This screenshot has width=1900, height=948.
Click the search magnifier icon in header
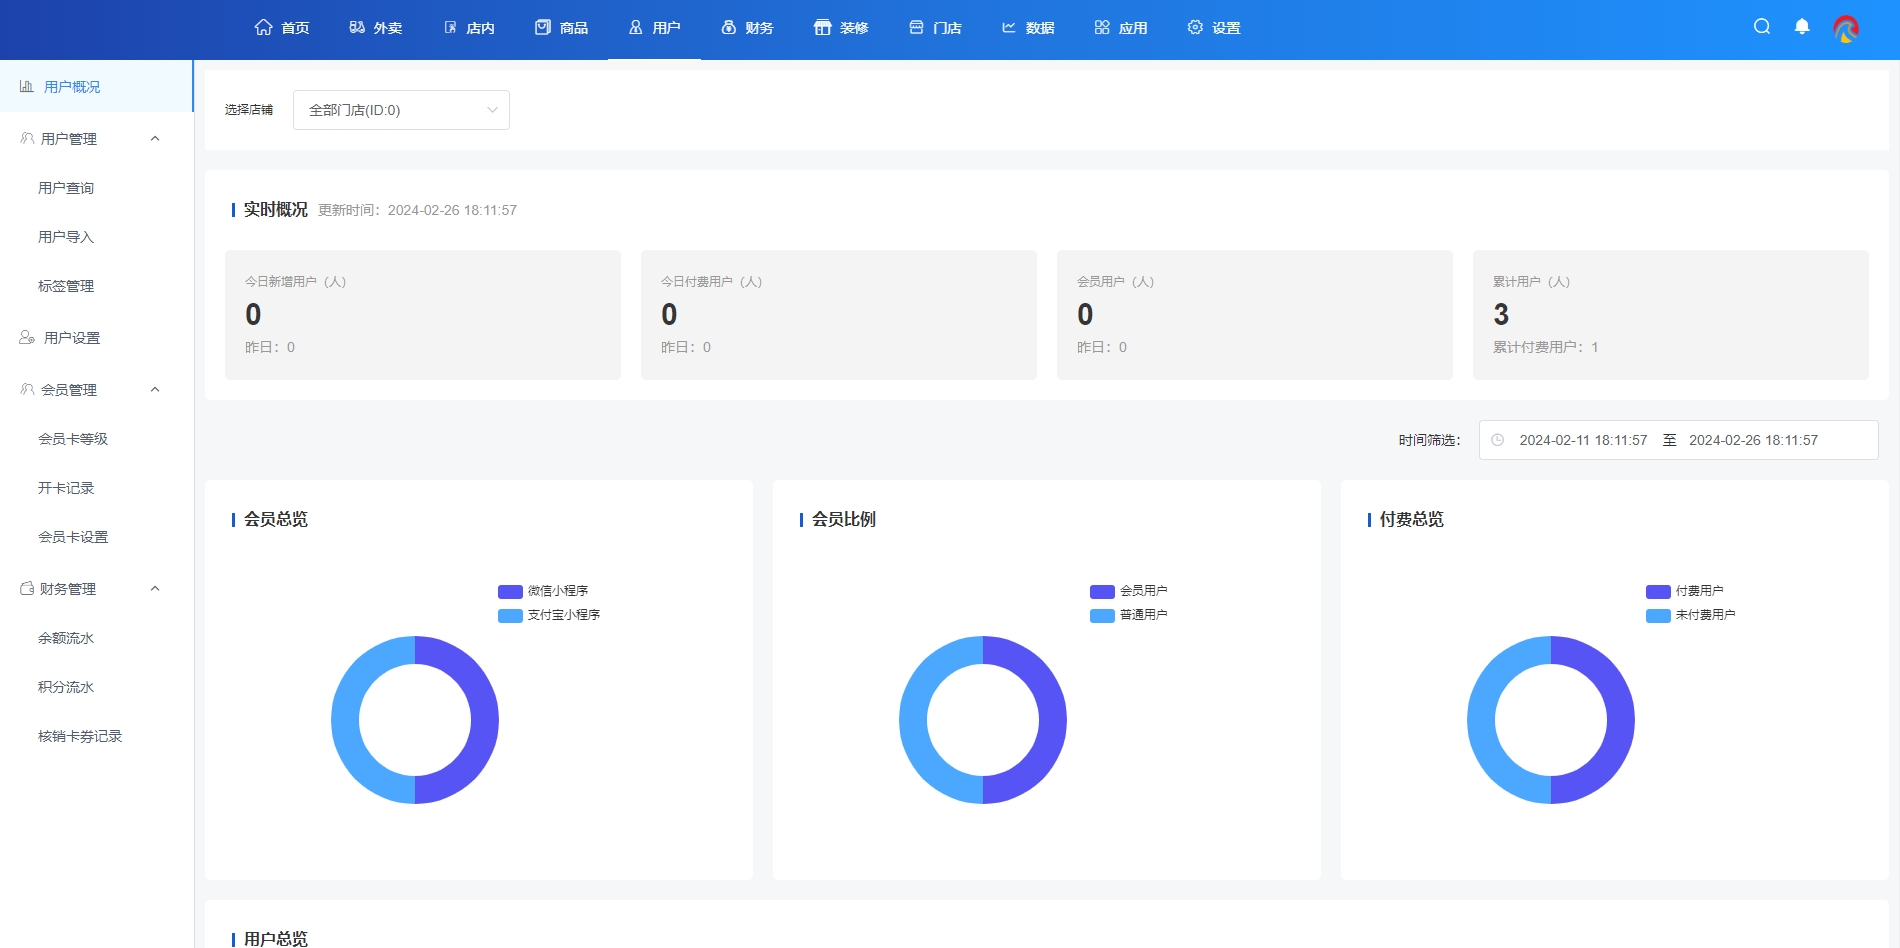point(1762,27)
